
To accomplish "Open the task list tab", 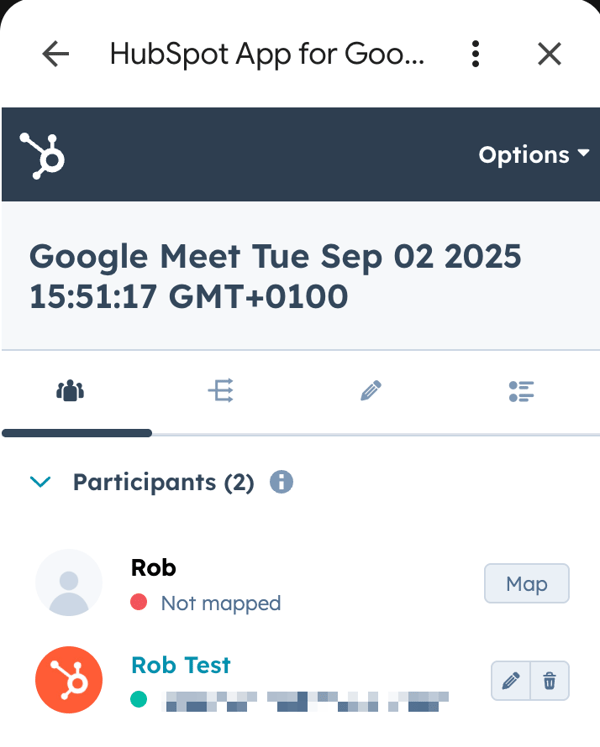I will click(x=521, y=392).
